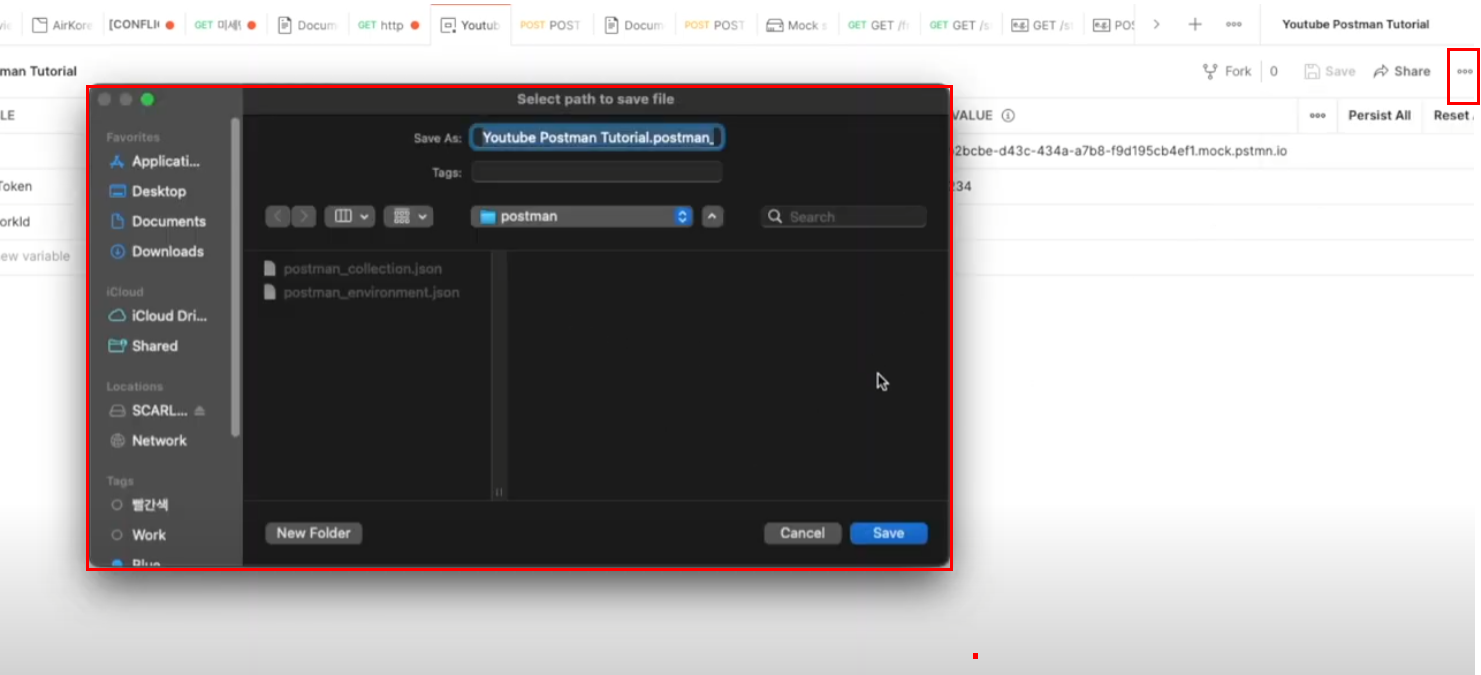Open Network in Locations
The width and height of the screenshot is (1481, 675).
pyautogui.click(x=148, y=440)
